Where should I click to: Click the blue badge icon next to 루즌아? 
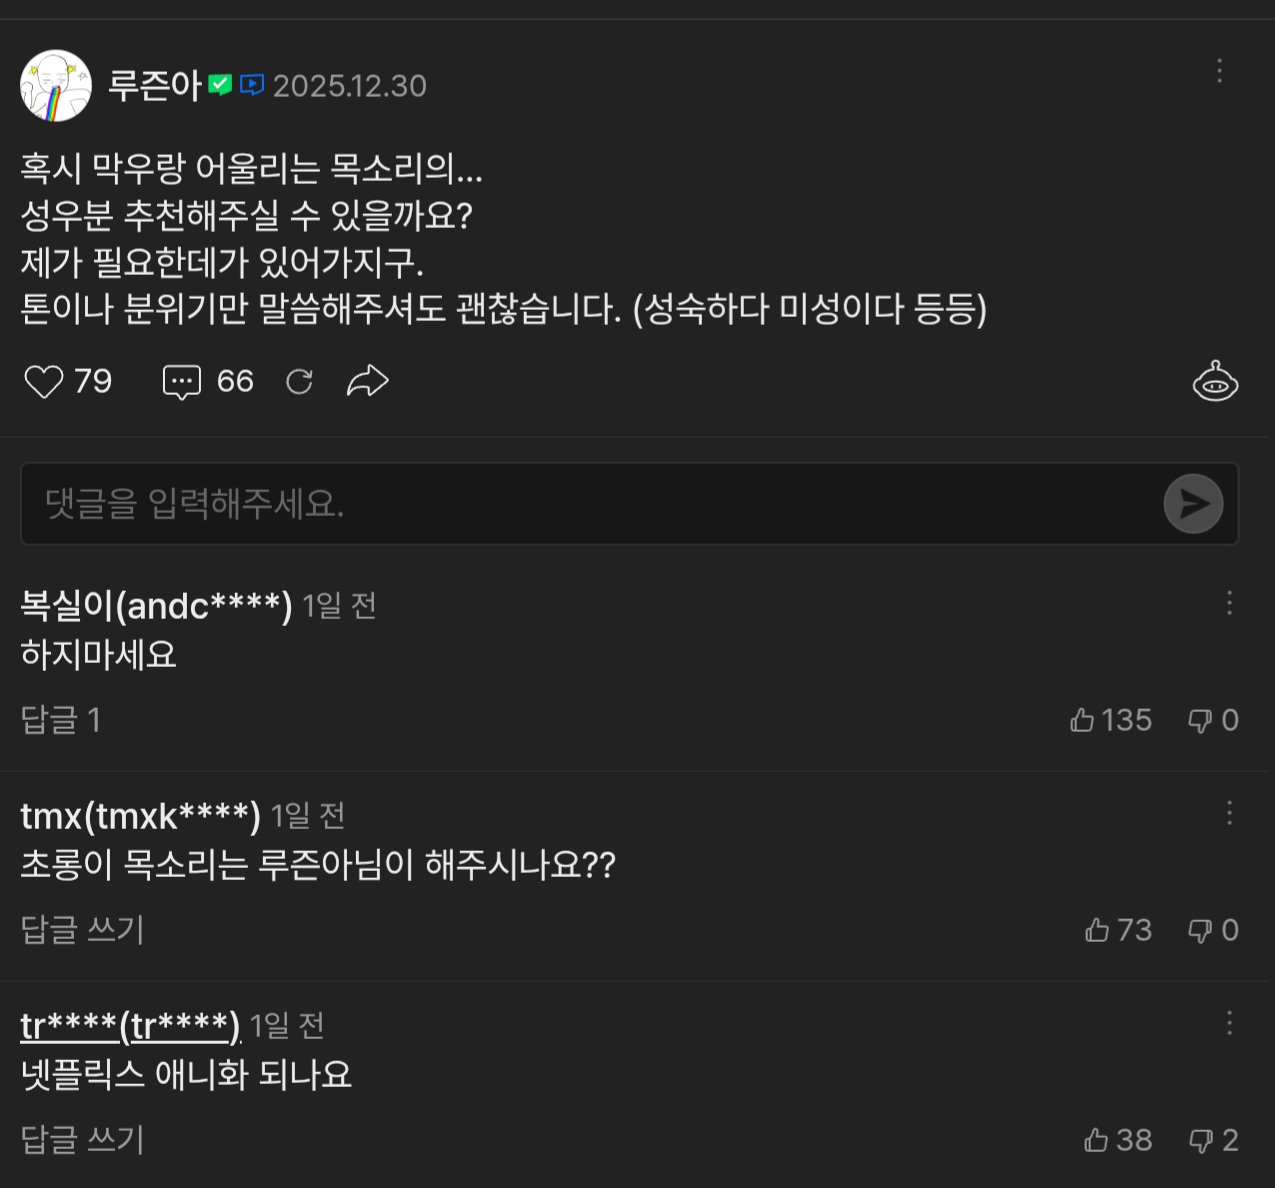[252, 86]
